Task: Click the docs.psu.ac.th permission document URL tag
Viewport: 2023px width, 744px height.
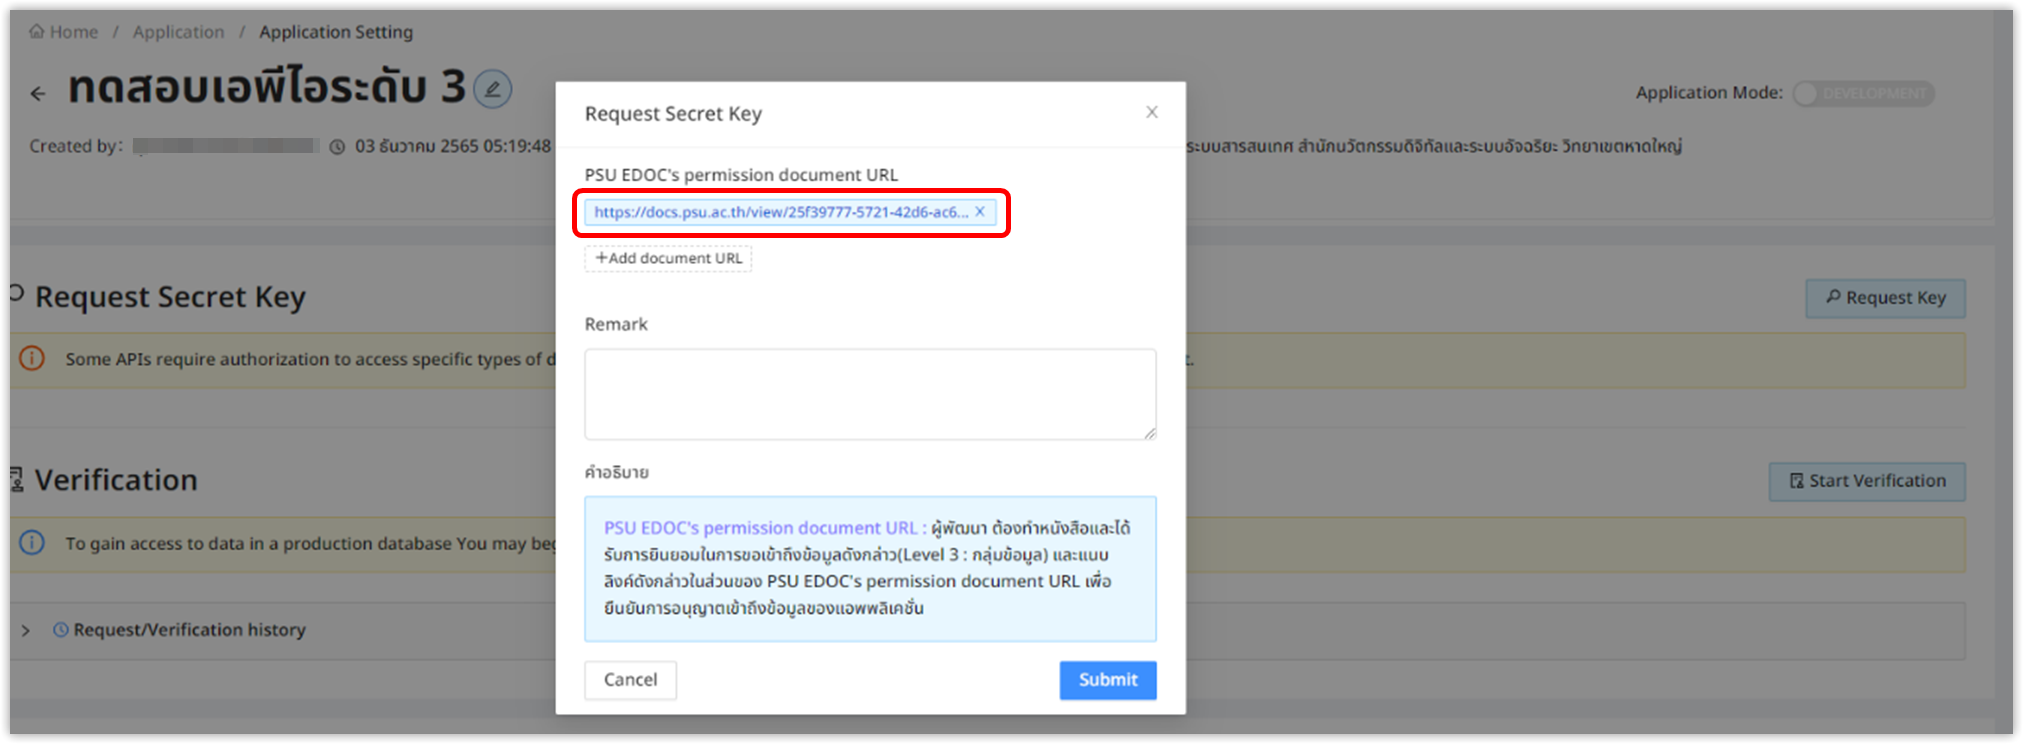Action: point(780,212)
